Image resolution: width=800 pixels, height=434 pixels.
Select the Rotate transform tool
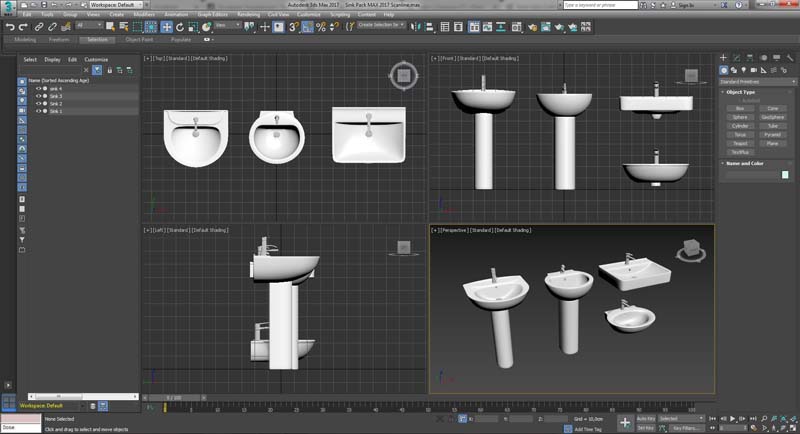180,26
